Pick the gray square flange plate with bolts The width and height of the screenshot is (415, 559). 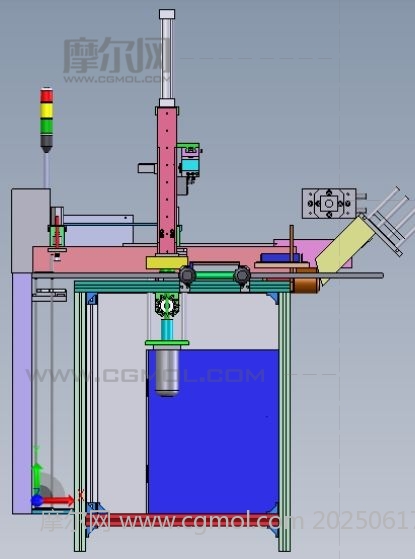pyautogui.click(x=329, y=204)
